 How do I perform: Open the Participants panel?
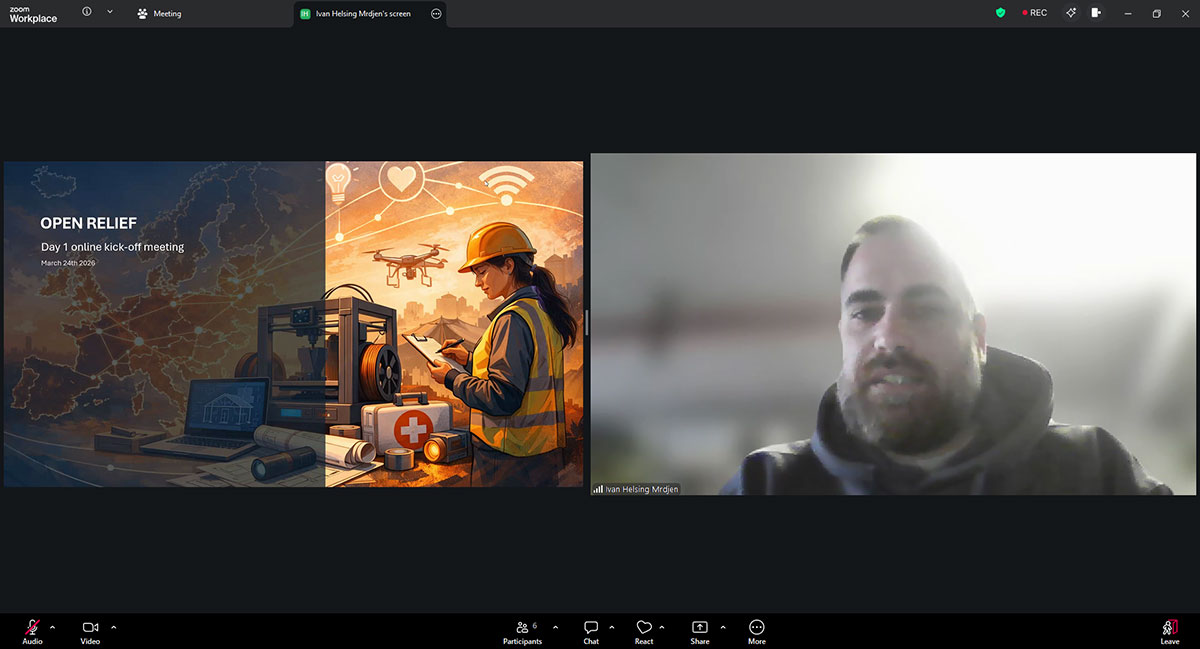[x=522, y=627]
